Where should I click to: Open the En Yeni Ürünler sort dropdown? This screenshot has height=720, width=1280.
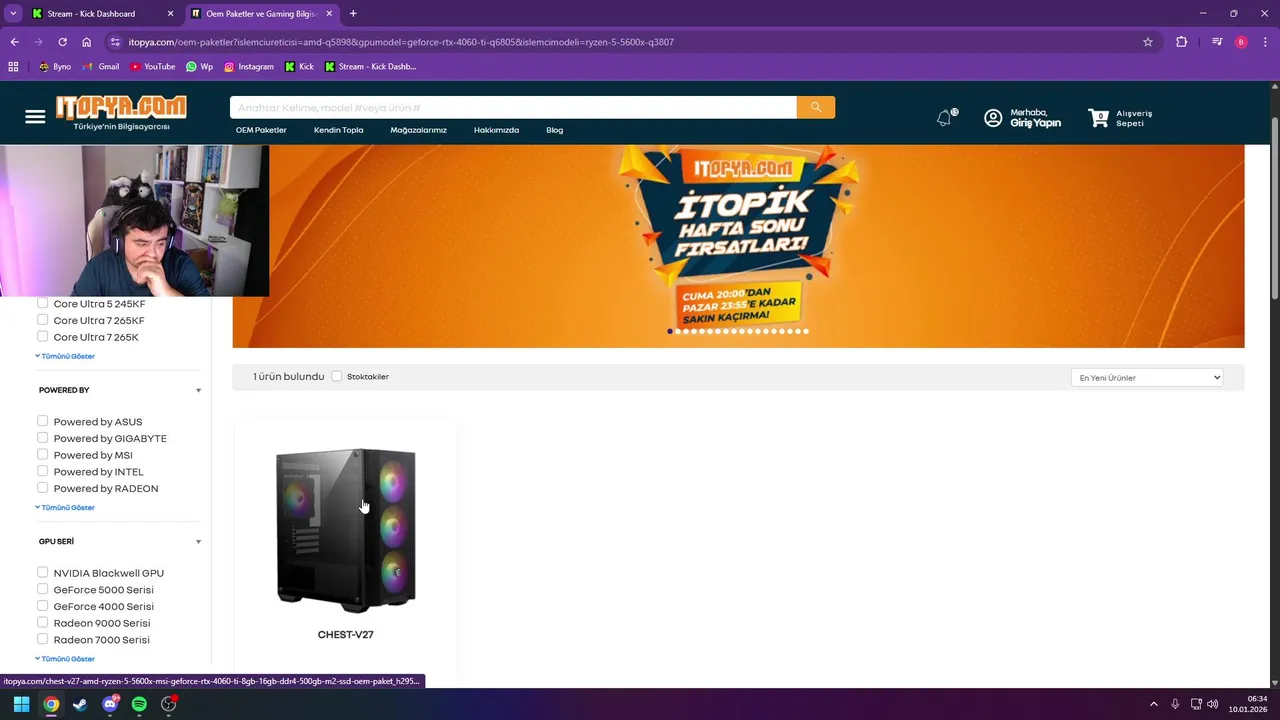pos(1147,377)
